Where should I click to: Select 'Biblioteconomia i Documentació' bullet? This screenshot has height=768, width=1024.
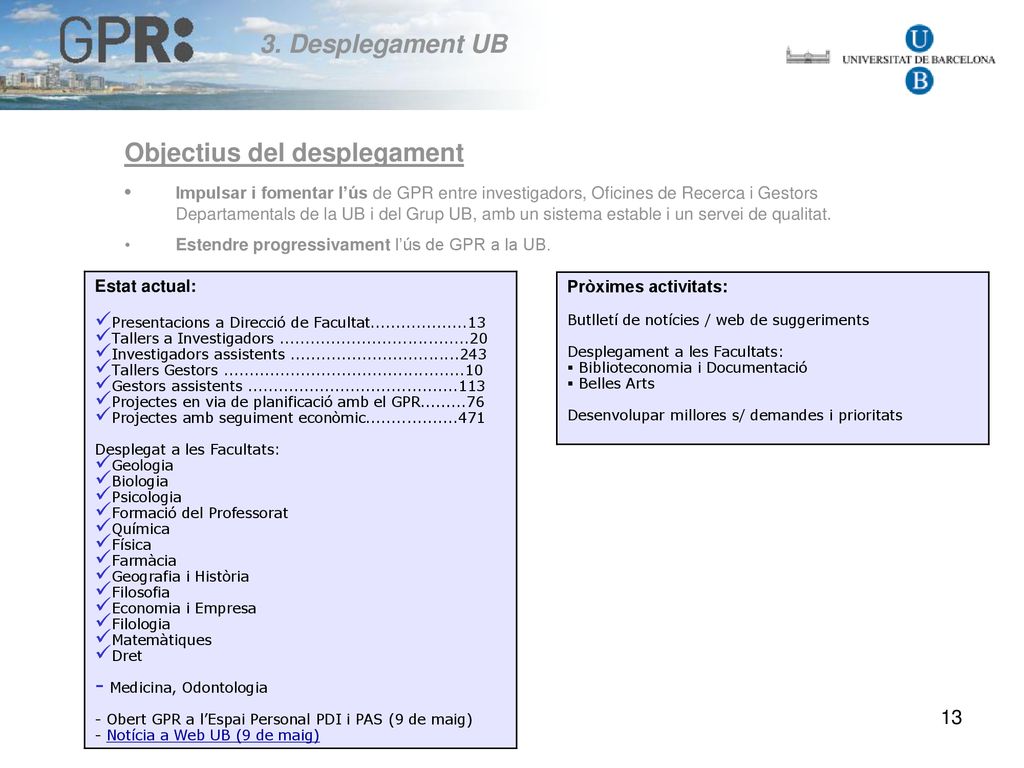pyautogui.click(x=688, y=368)
